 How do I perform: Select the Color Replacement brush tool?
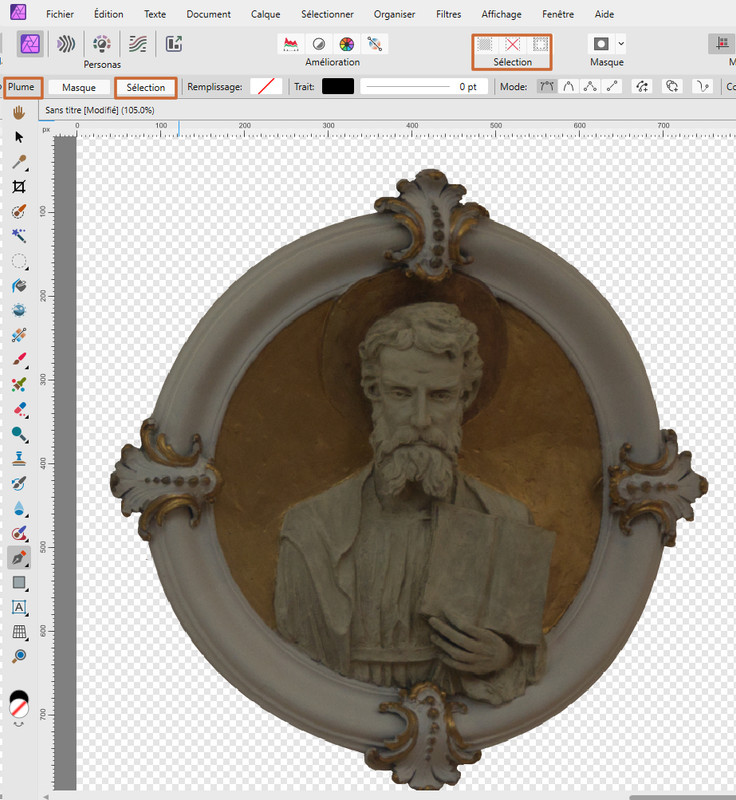point(19,384)
